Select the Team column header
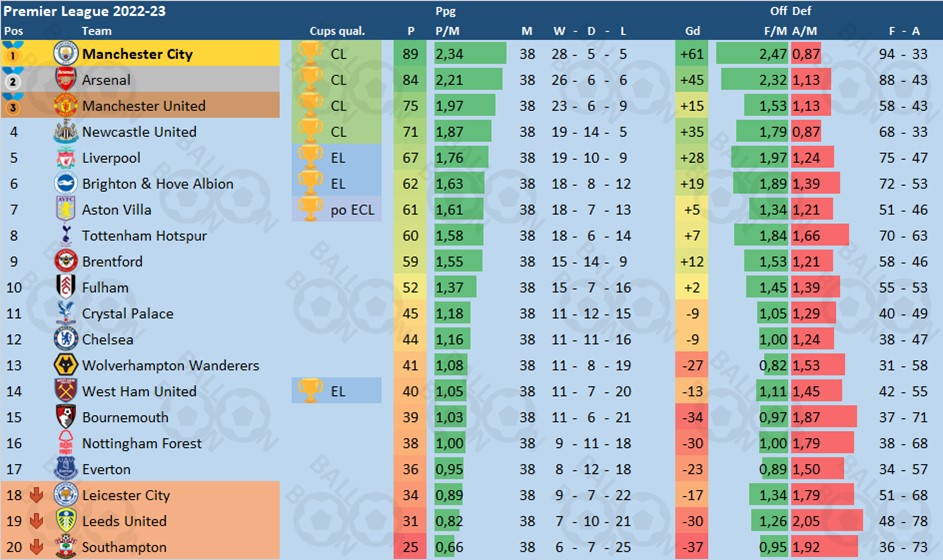The width and height of the screenshot is (943, 560). (x=97, y=31)
